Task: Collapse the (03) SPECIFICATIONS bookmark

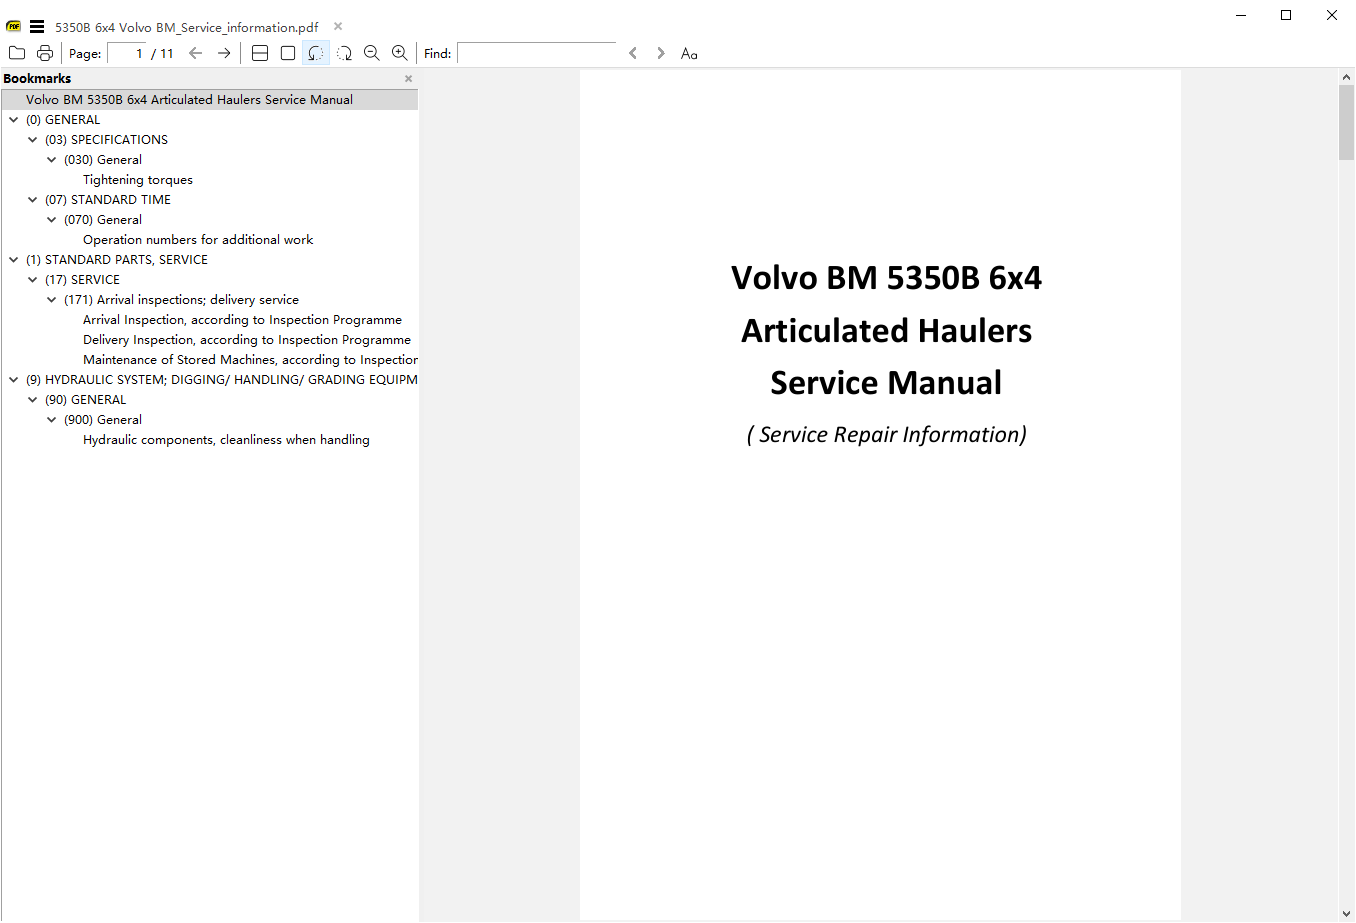Action: pos(33,139)
